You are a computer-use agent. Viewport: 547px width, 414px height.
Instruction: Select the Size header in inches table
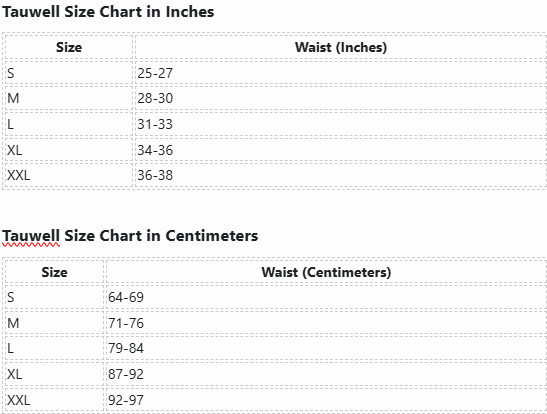[x=69, y=47]
